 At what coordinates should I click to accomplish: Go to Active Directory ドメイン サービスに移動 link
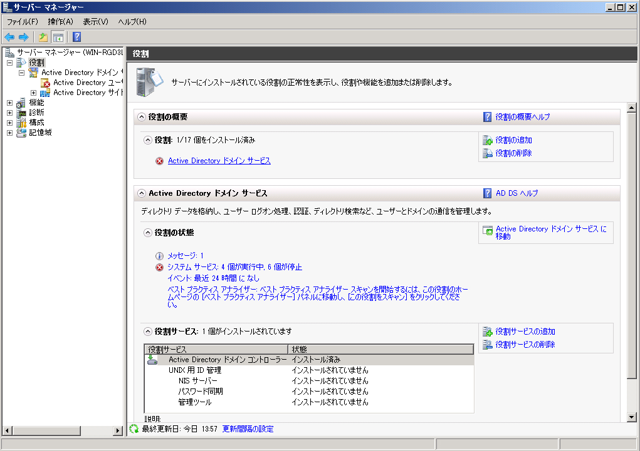[x=551, y=233]
